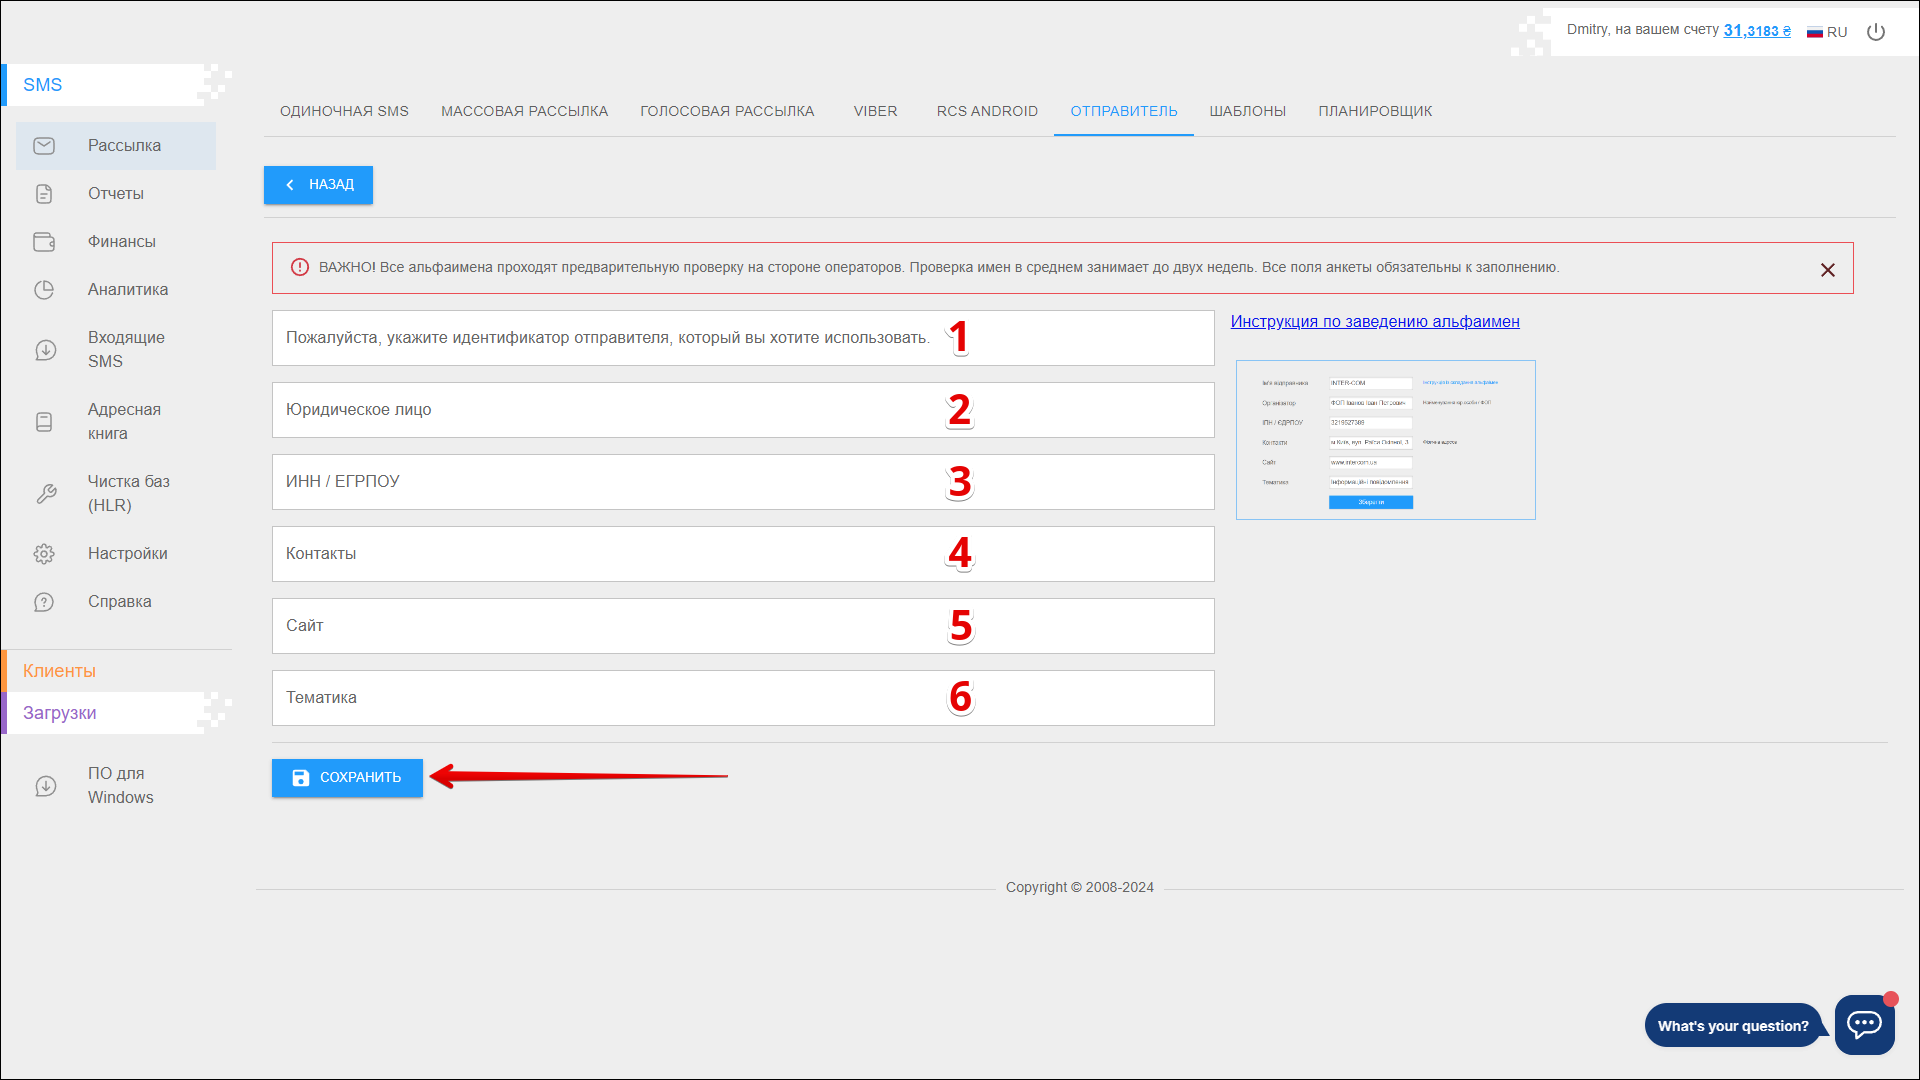Click the wrench icon for Чистка баз
This screenshot has width=1920, height=1080.
click(46, 494)
